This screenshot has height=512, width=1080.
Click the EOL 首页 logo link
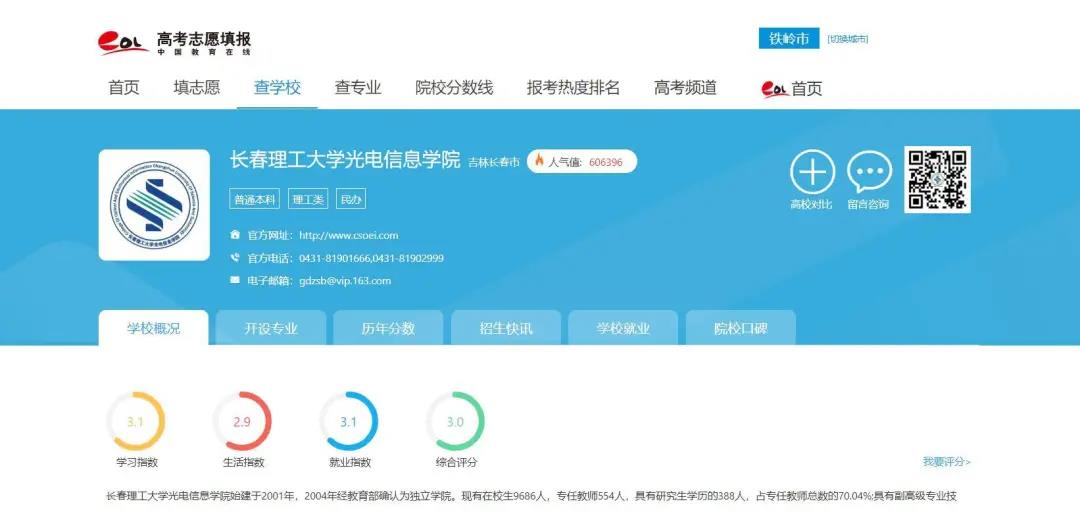[x=792, y=88]
